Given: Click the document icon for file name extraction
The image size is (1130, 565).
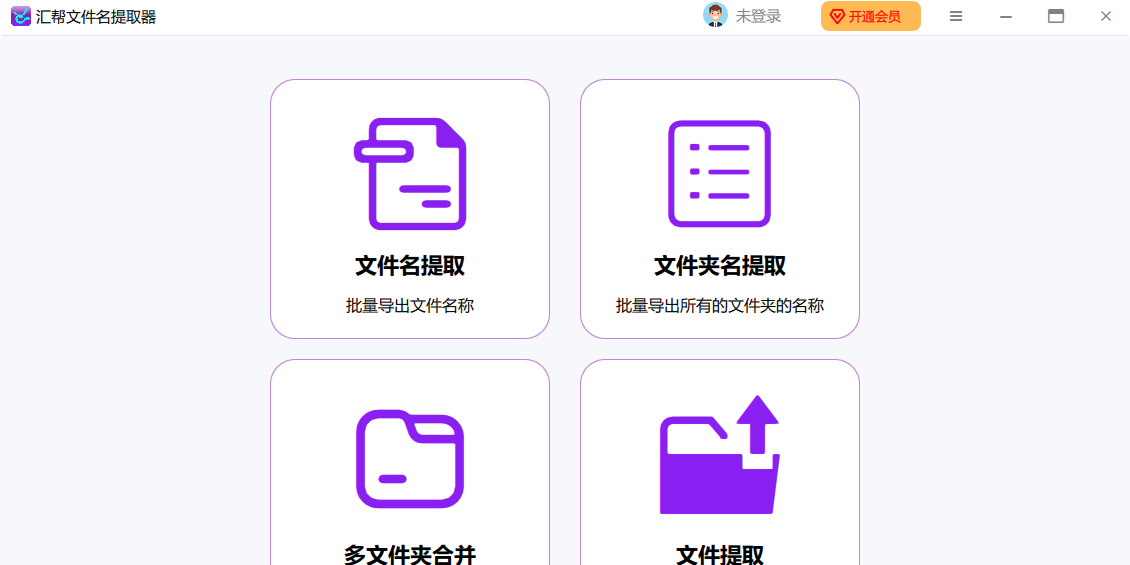Looking at the screenshot, I should tap(410, 174).
